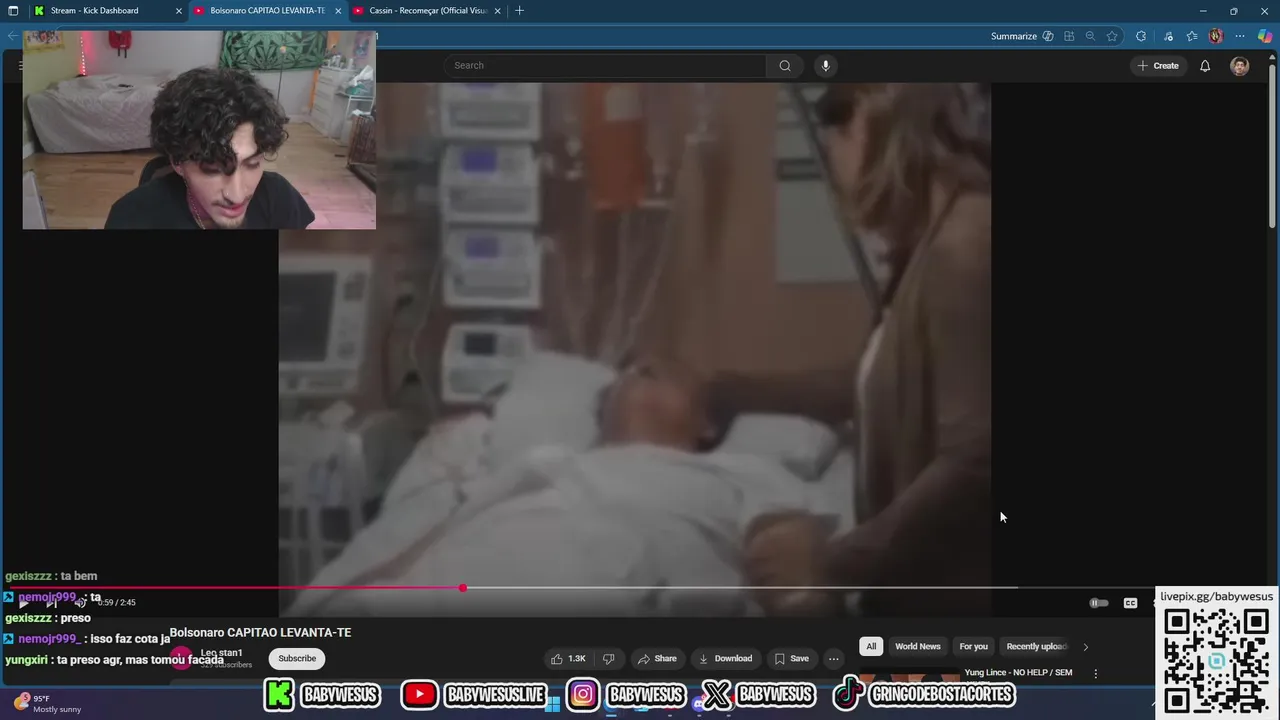The height and width of the screenshot is (720, 1280).
Task: Select the Bolsonaro CAPITAO LEVANTA-TE browser tab
Action: tap(267, 11)
